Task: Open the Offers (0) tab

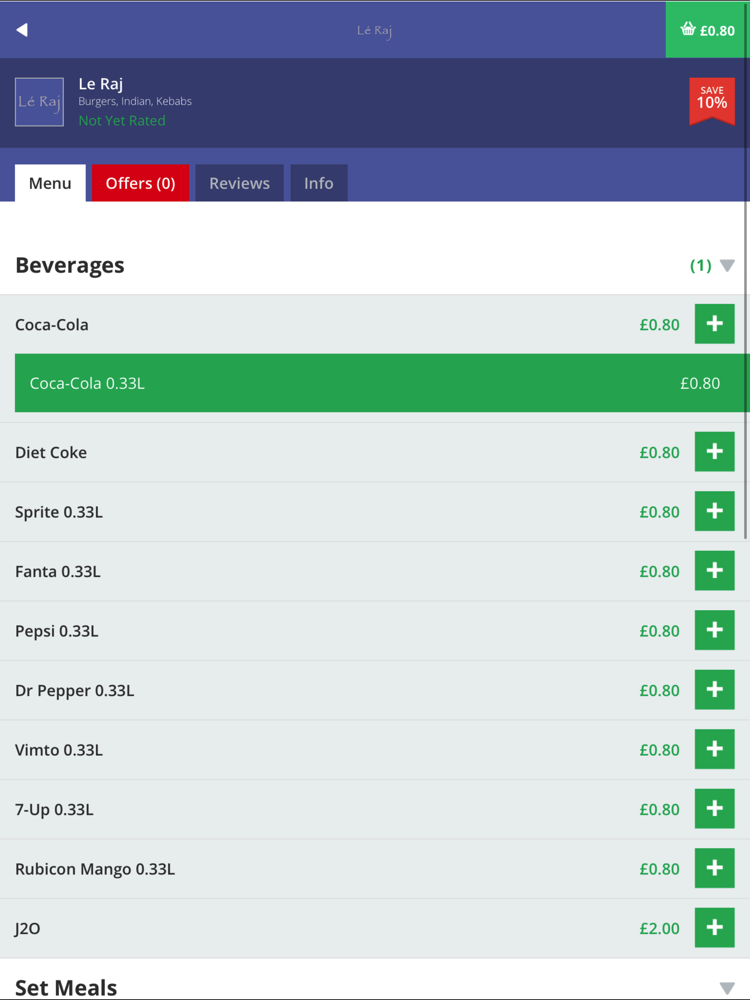Action: click(140, 183)
